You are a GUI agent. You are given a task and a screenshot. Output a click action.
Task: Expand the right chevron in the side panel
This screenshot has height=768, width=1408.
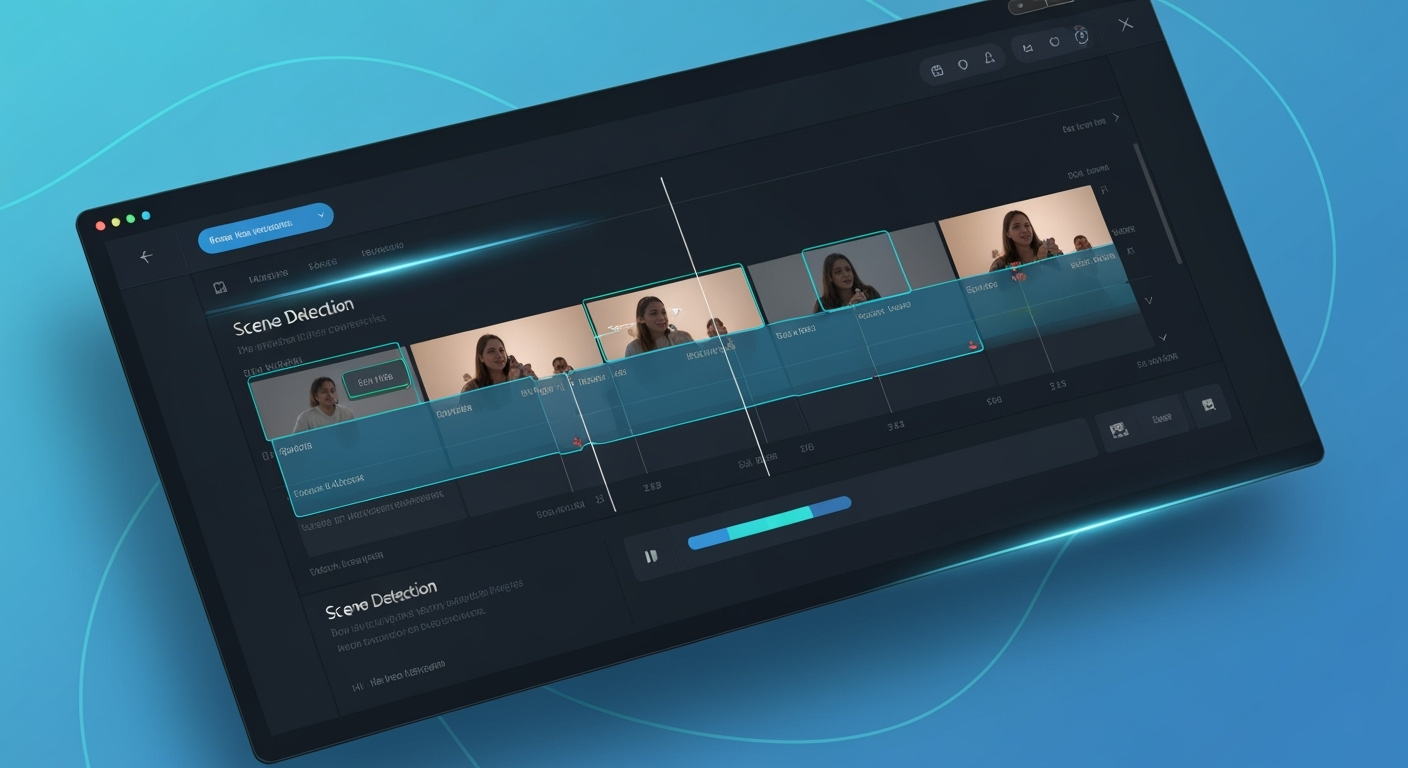(x=1116, y=118)
